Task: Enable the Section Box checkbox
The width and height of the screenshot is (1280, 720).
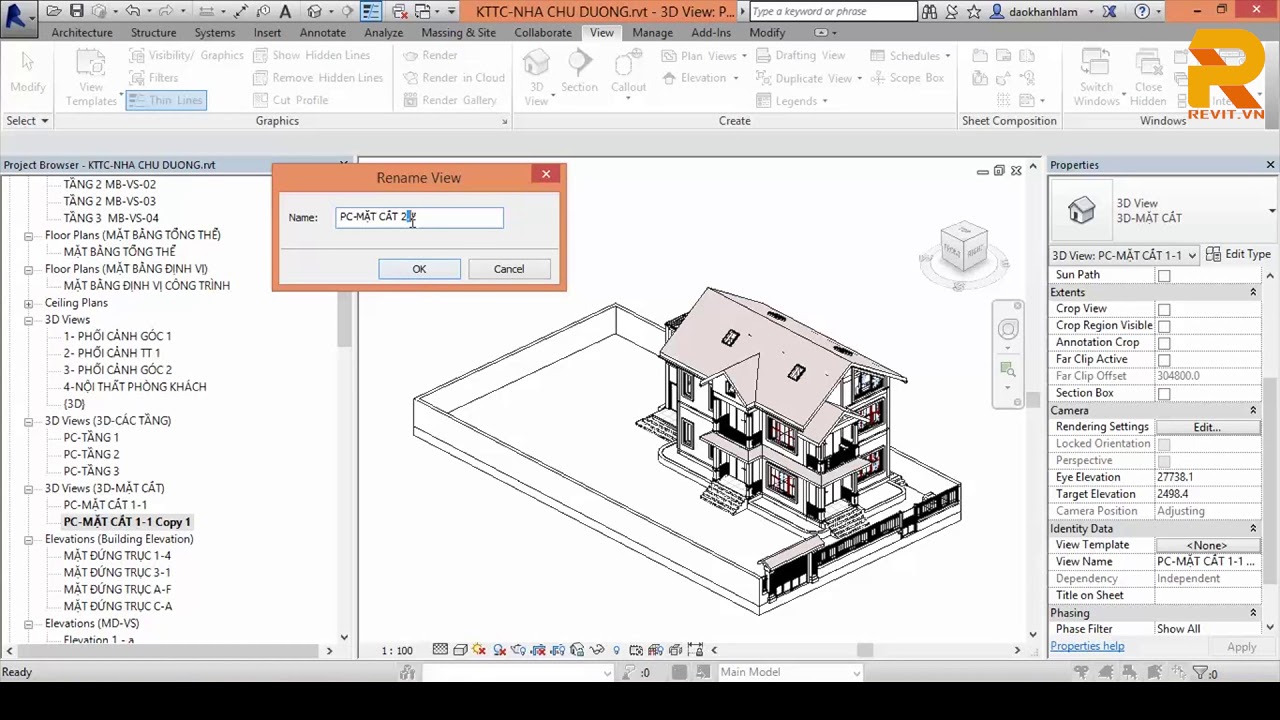Action: tap(1164, 394)
